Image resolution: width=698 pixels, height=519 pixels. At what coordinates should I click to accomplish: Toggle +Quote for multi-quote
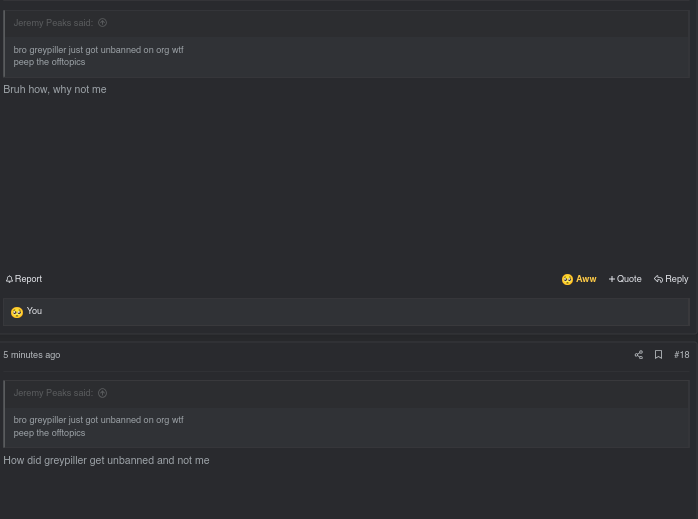(625, 279)
